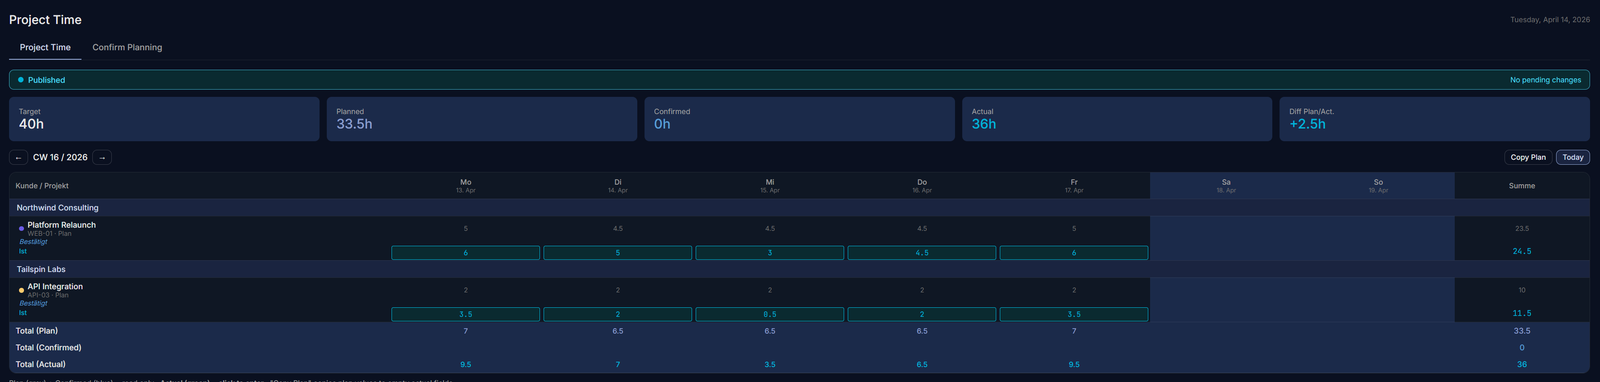Go to previous calendar week arrow
The height and width of the screenshot is (382, 1600).
(x=18, y=157)
